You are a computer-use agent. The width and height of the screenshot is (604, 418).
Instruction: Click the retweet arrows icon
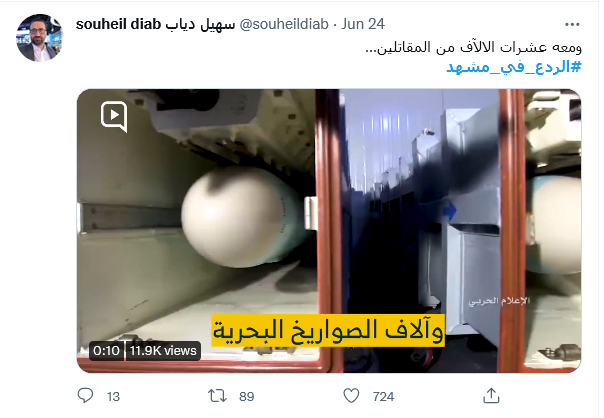tap(217, 396)
